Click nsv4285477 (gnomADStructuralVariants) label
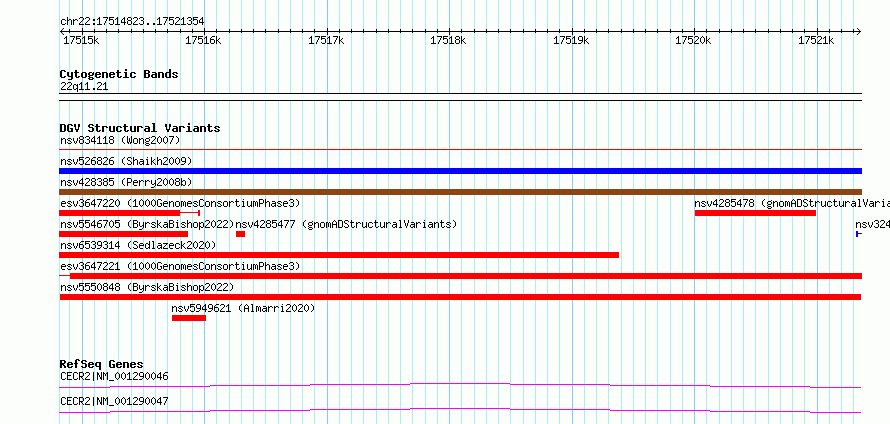Image resolution: width=890 pixels, height=424 pixels. 346,224
